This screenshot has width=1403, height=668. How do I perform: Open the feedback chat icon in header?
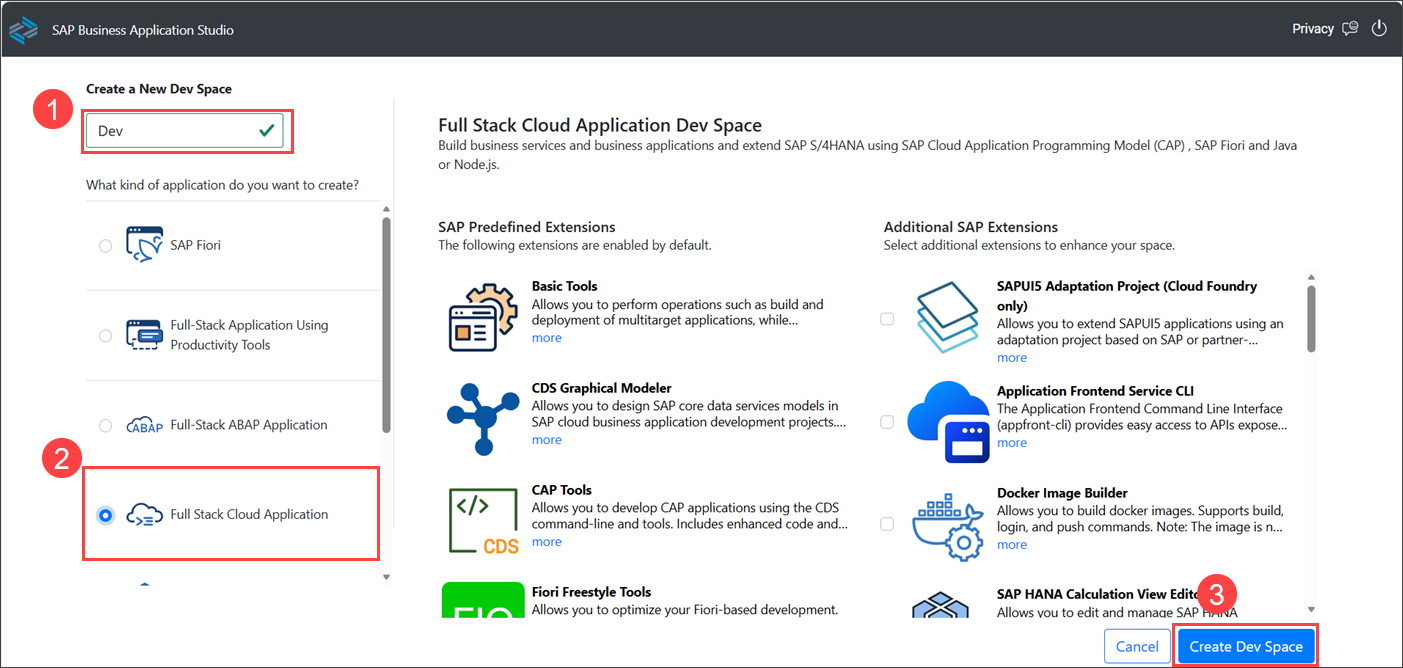pyautogui.click(x=1351, y=29)
